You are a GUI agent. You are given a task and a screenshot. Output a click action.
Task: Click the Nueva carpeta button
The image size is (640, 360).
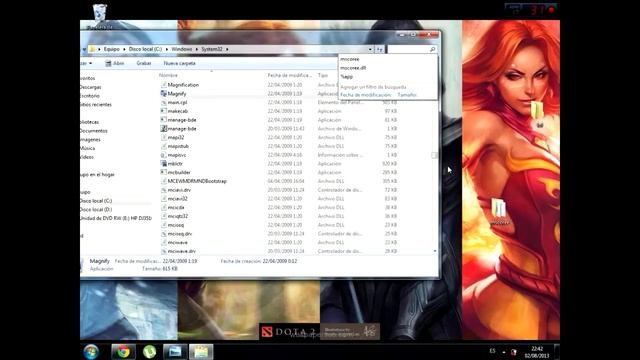[x=180, y=63]
